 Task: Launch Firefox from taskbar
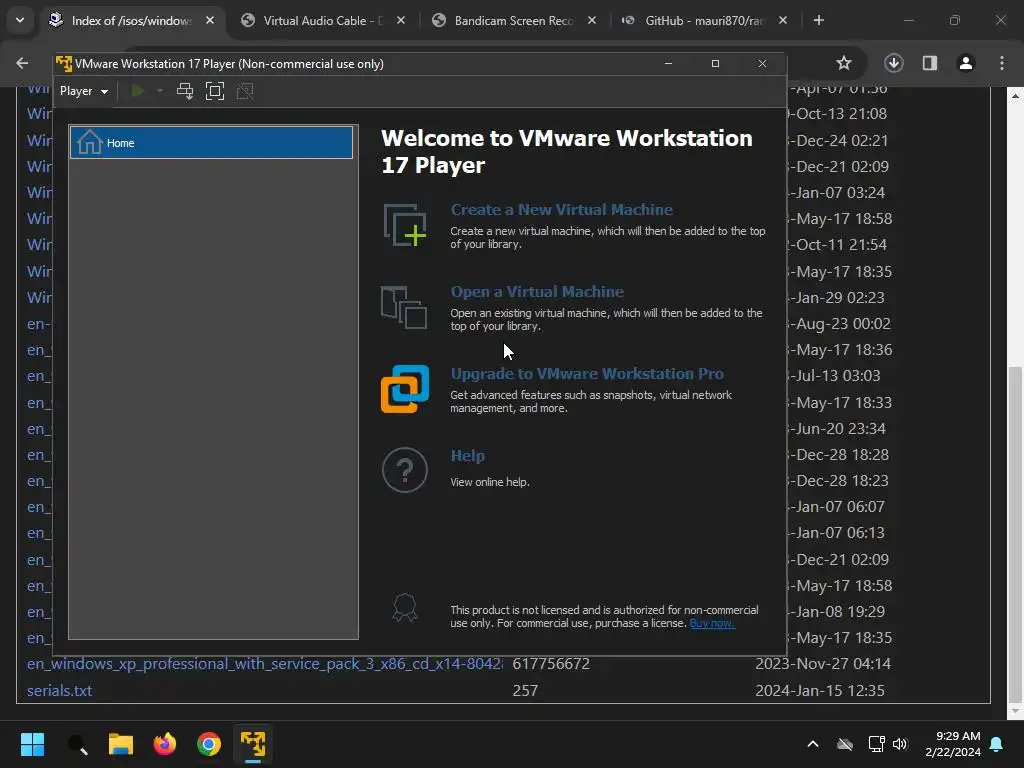[x=165, y=744]
